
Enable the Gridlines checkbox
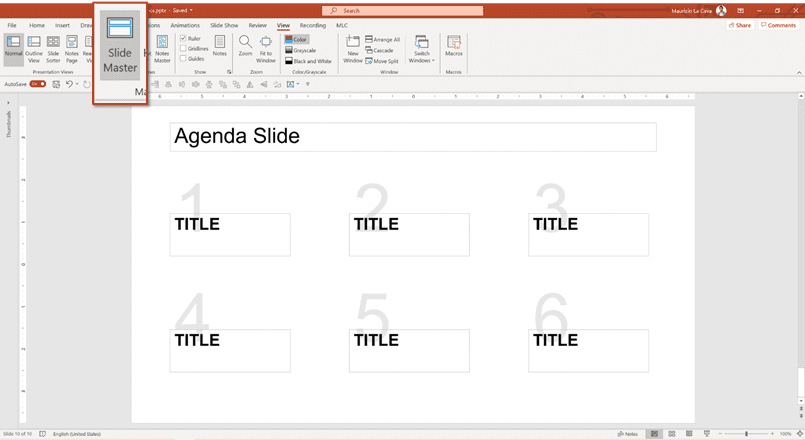coord(183,48)
